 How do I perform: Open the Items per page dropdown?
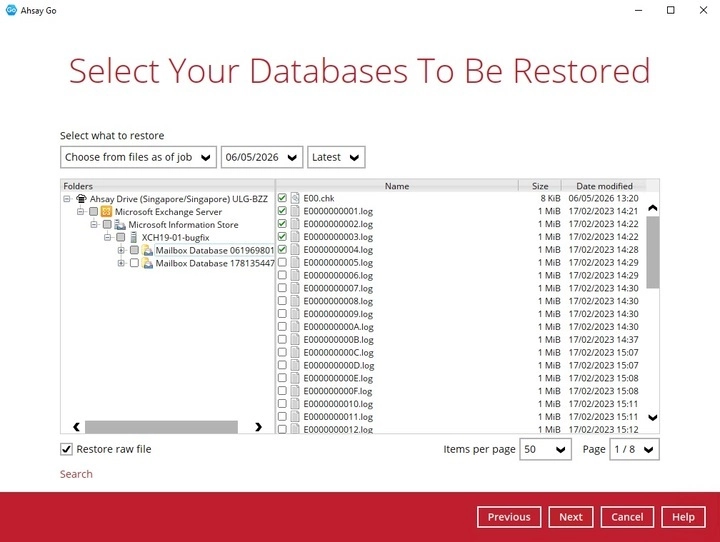pos(545,449)
